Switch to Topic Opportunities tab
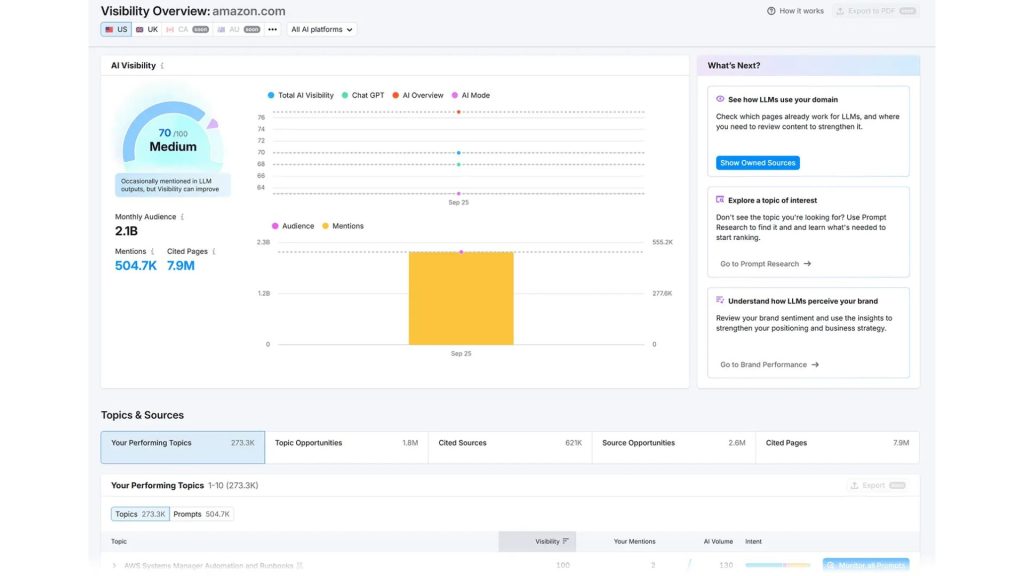The height and width of the screenshot is (576, 1024). [347, 447]
